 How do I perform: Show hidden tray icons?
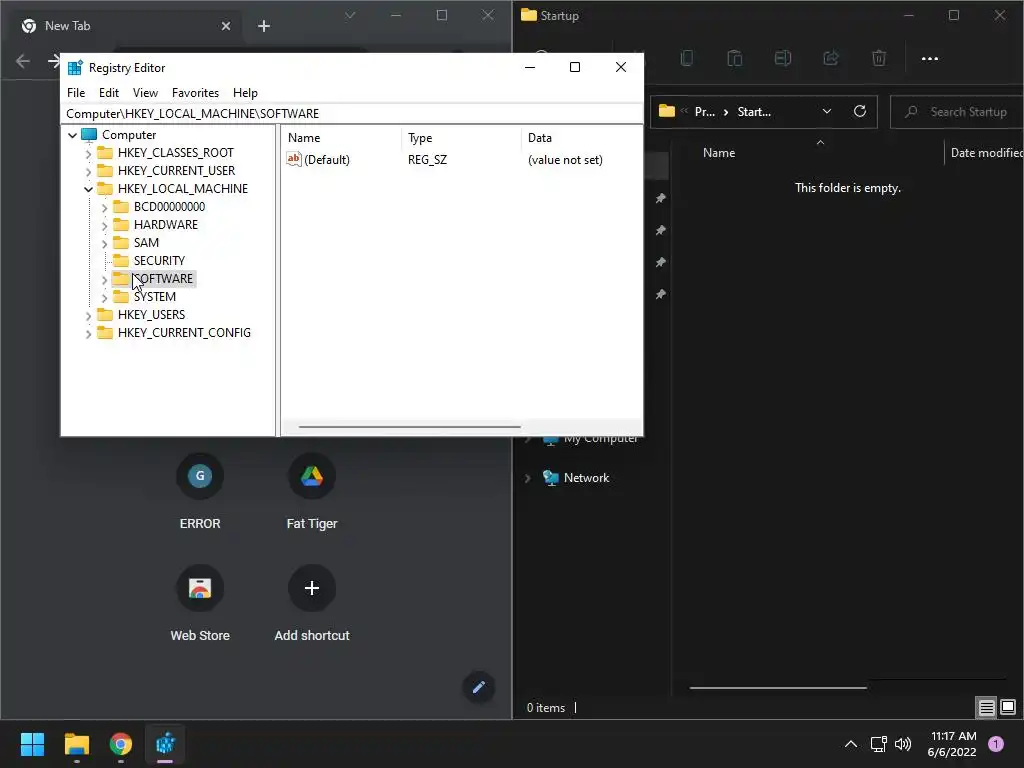(850, 744)
